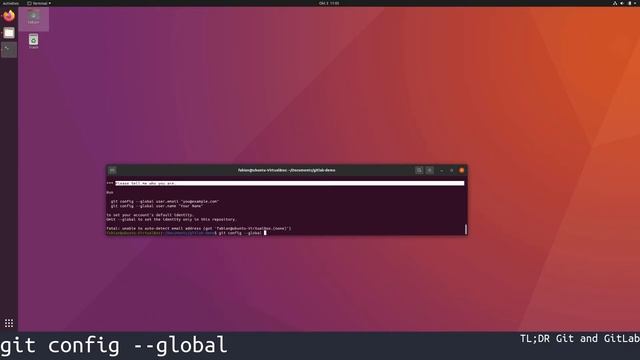640x360 pixels.
Task: Click the Activities button
Action: 10,3
